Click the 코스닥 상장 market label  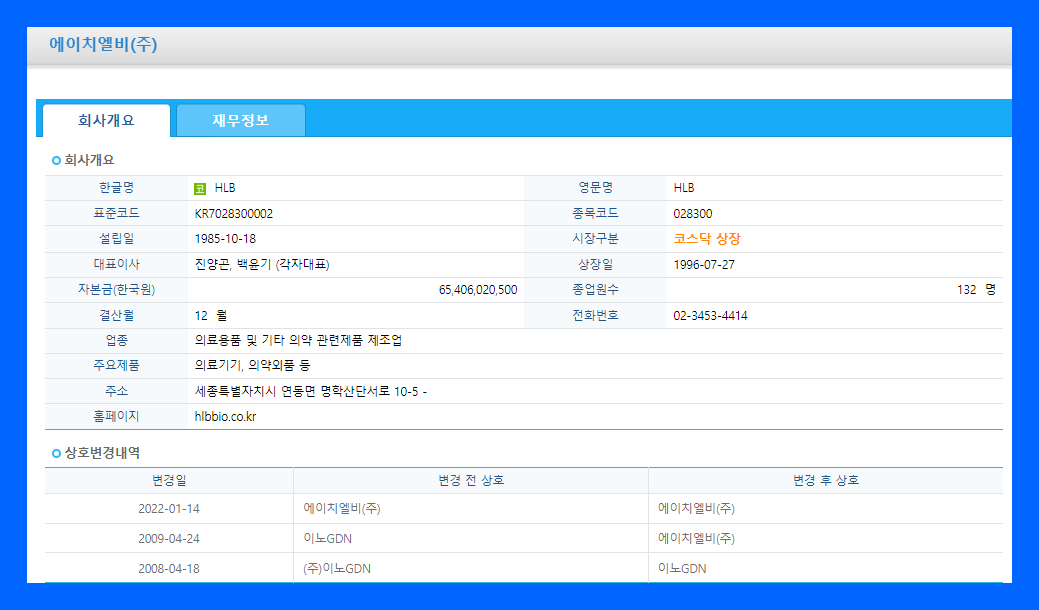click(707, 239)
